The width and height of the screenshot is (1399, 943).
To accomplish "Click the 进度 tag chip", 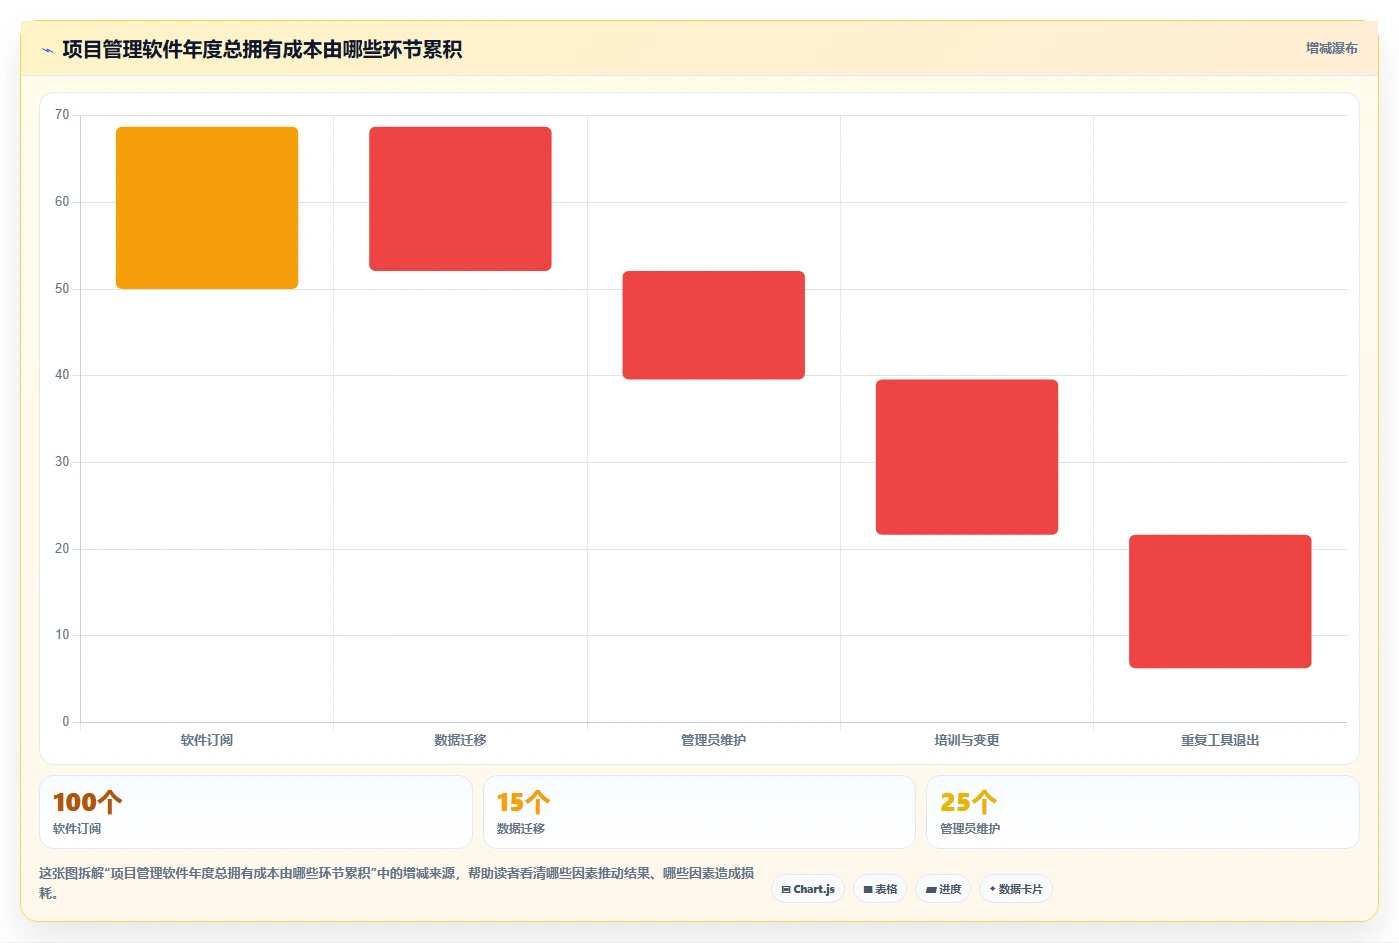I will click(943, 889).
